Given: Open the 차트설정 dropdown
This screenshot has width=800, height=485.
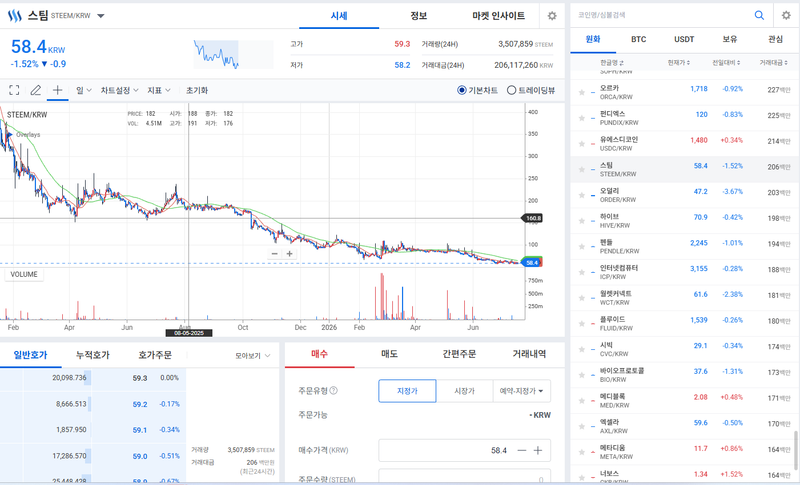Looking at the screenshot, I should coord(119,90).
